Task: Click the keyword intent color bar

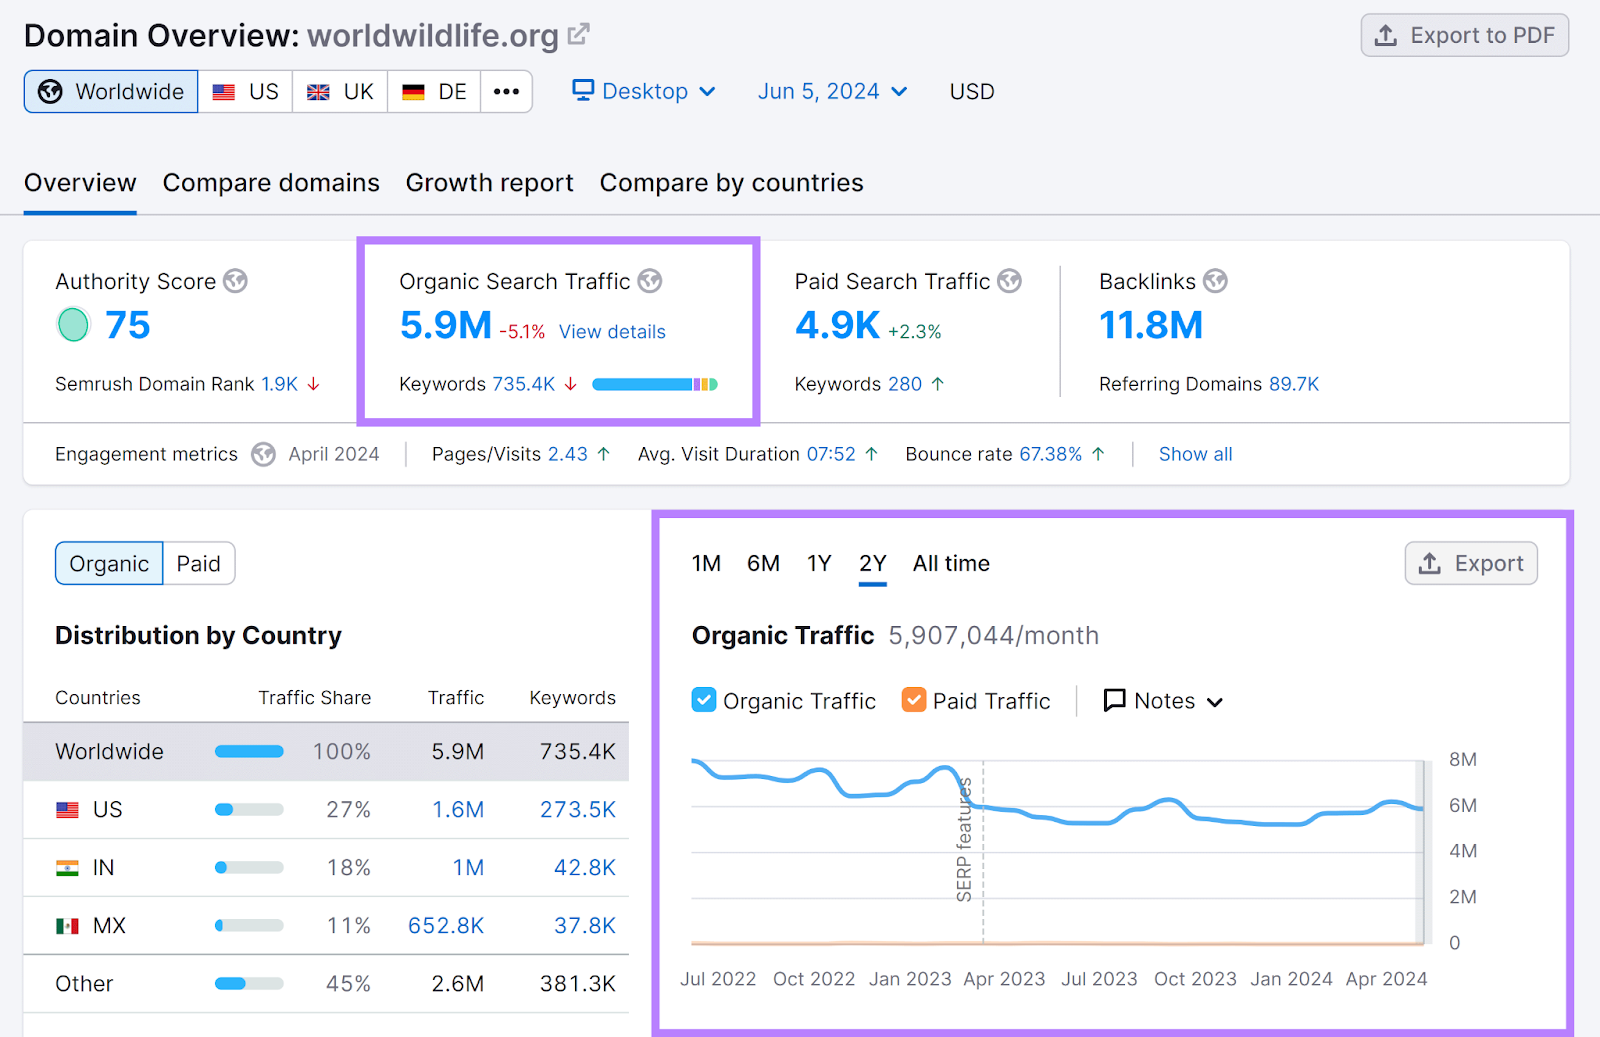Action: [655, 383]
